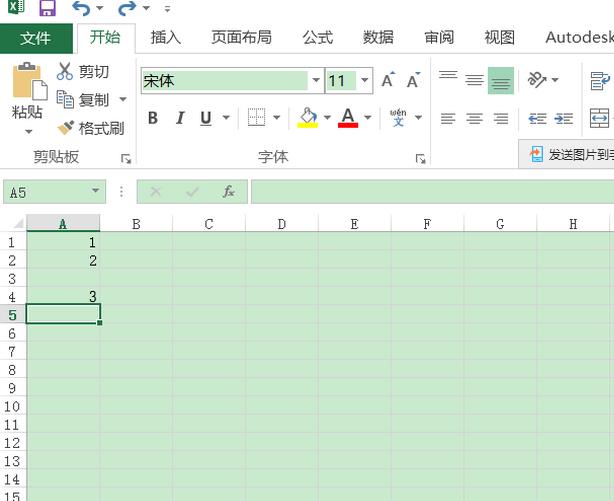Click the formula bar input area
Screen dimensions: 614x501
[x=432, y=192]
